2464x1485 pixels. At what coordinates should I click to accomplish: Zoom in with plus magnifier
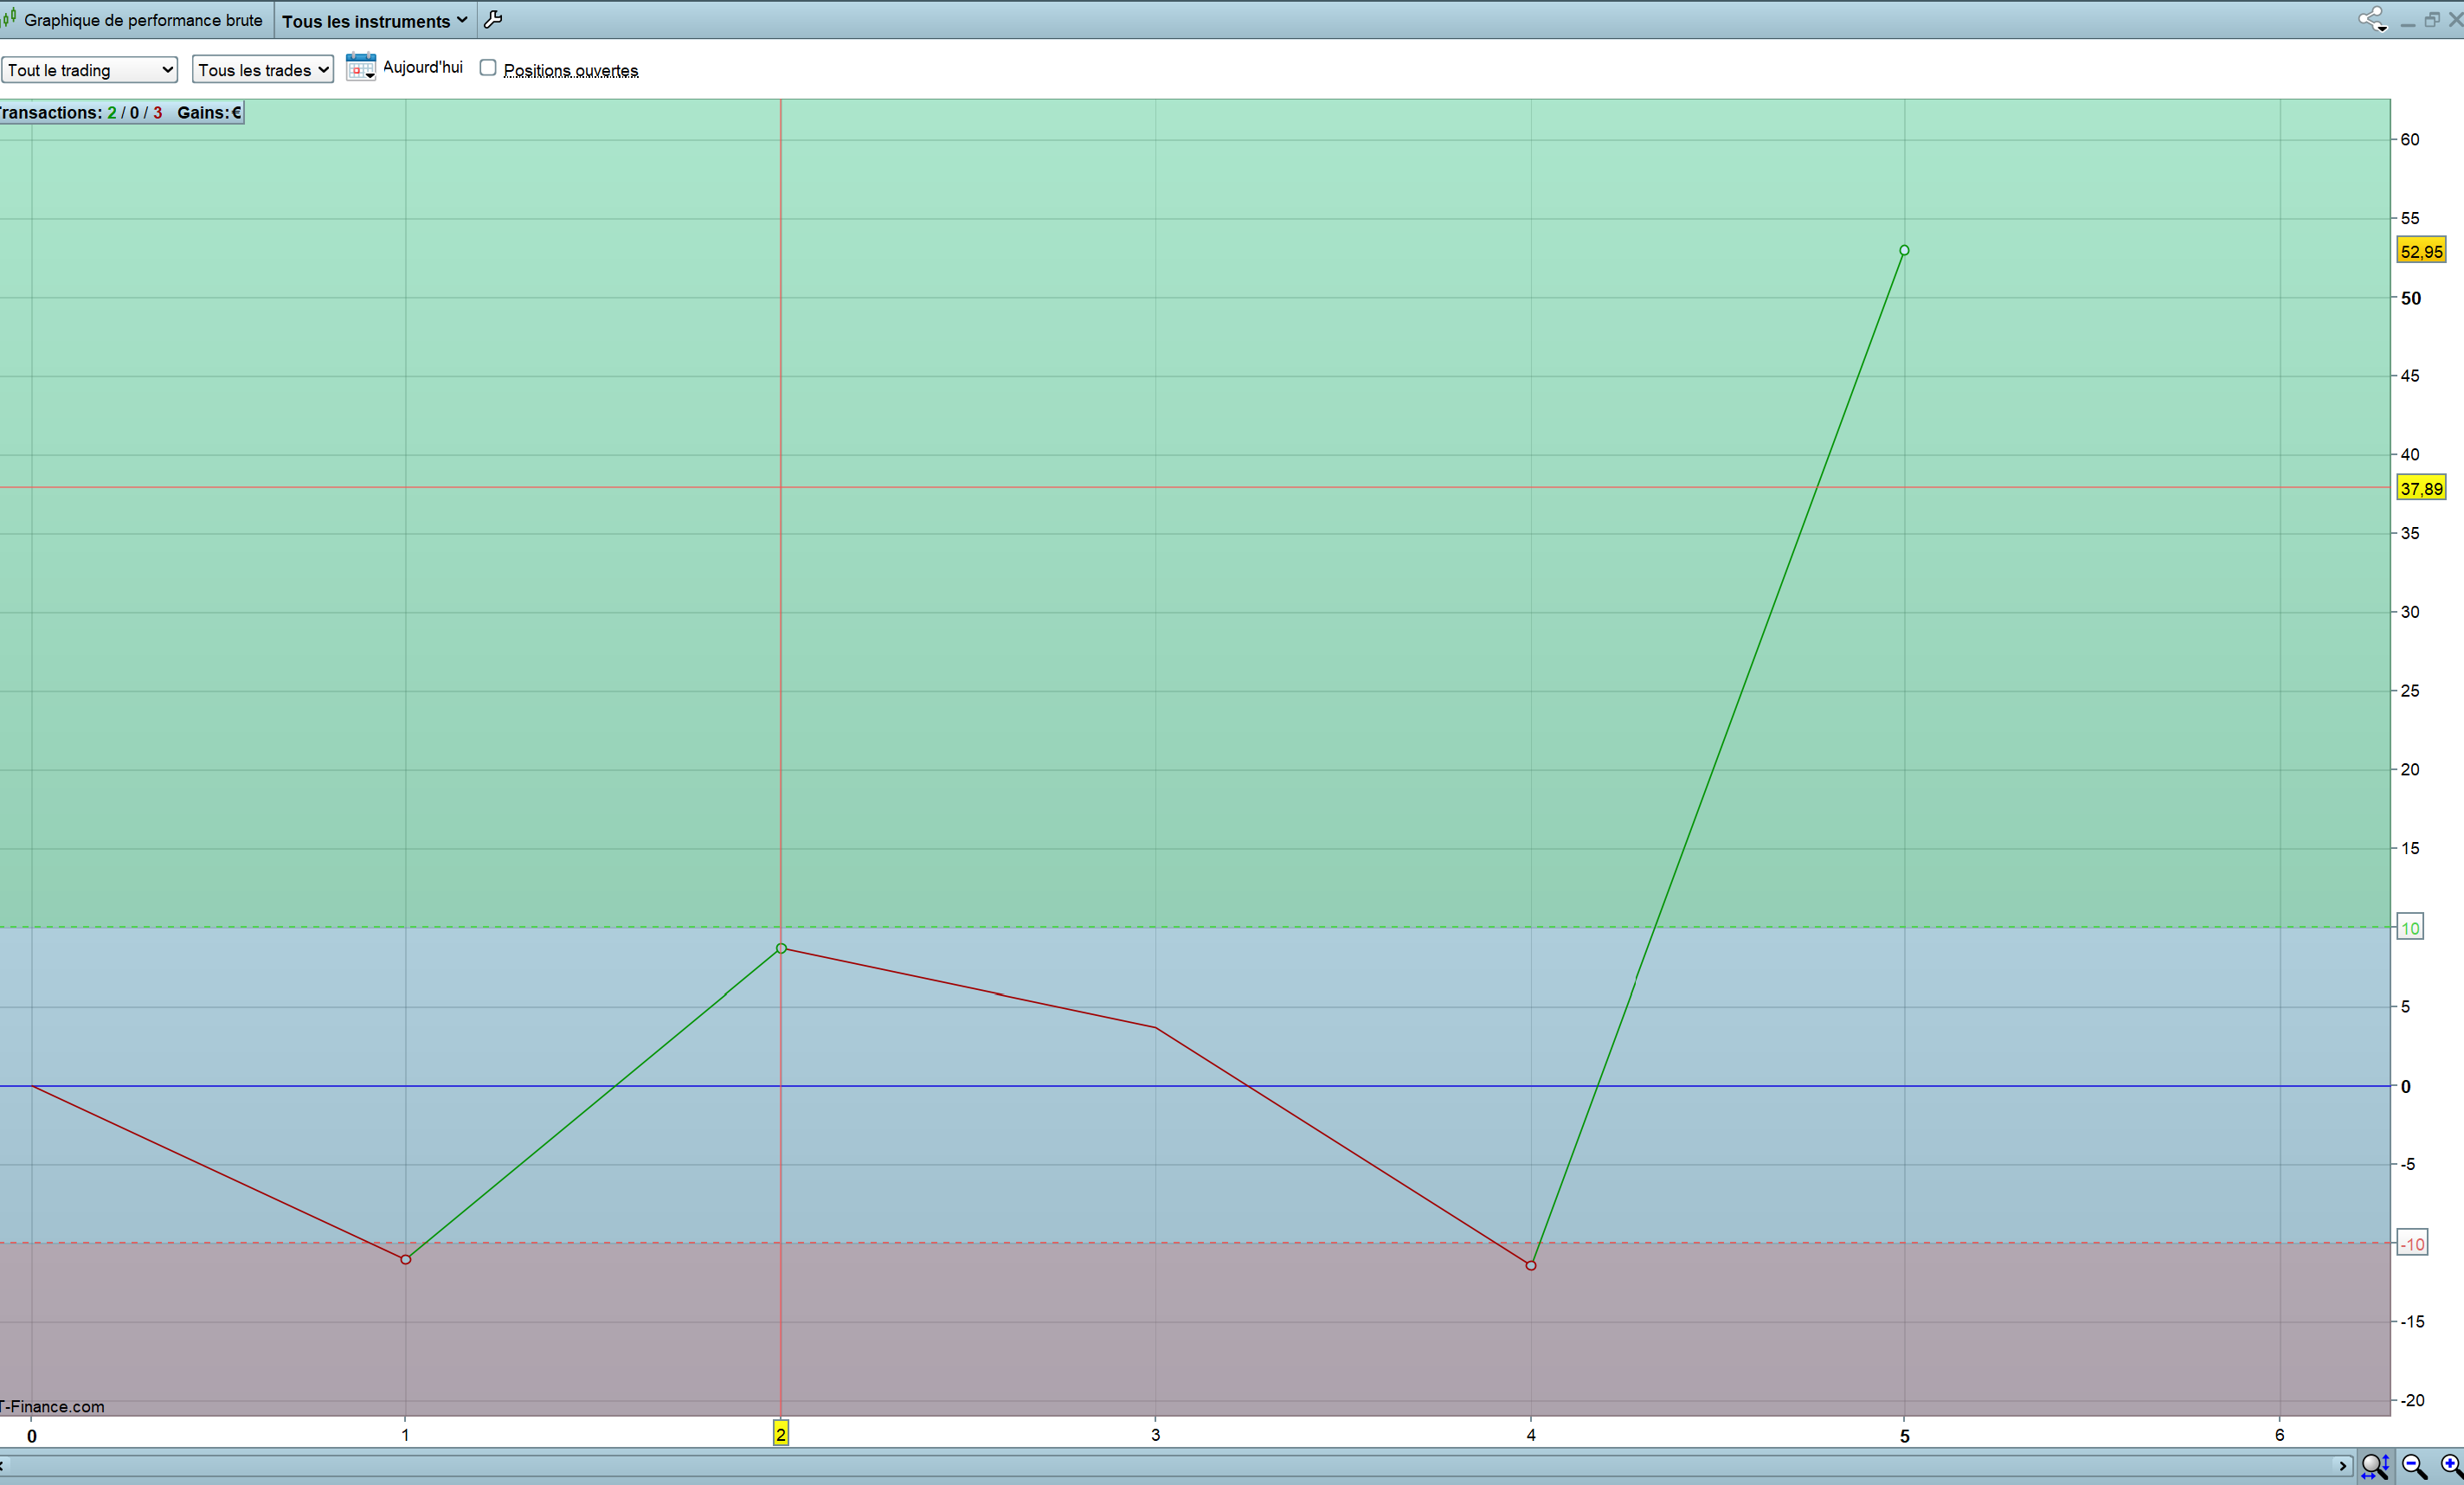[x=2451, y=1466]
